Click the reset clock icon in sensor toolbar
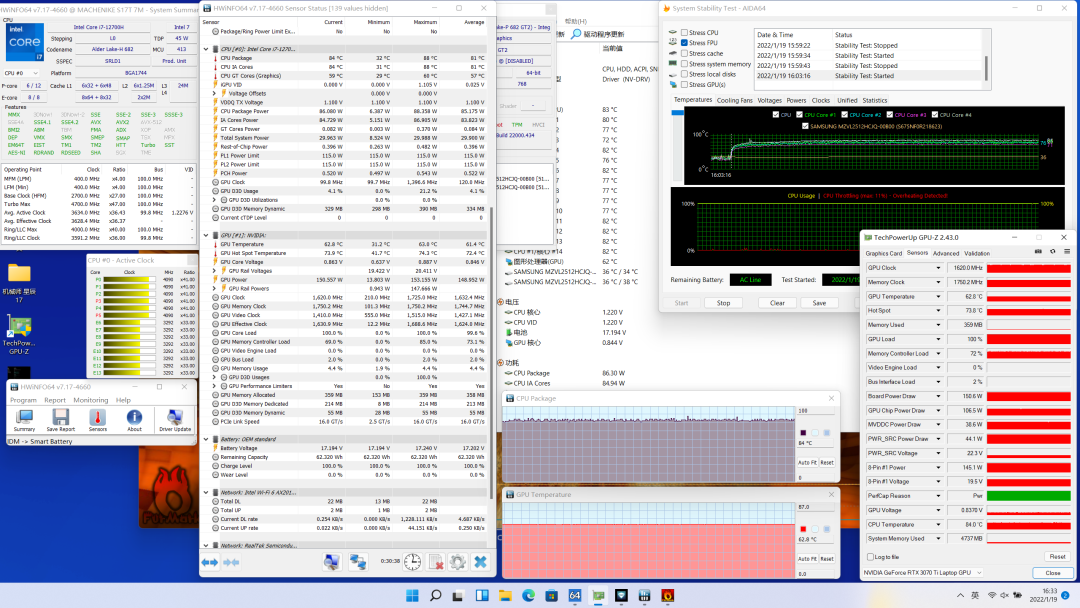 (412, 563)
